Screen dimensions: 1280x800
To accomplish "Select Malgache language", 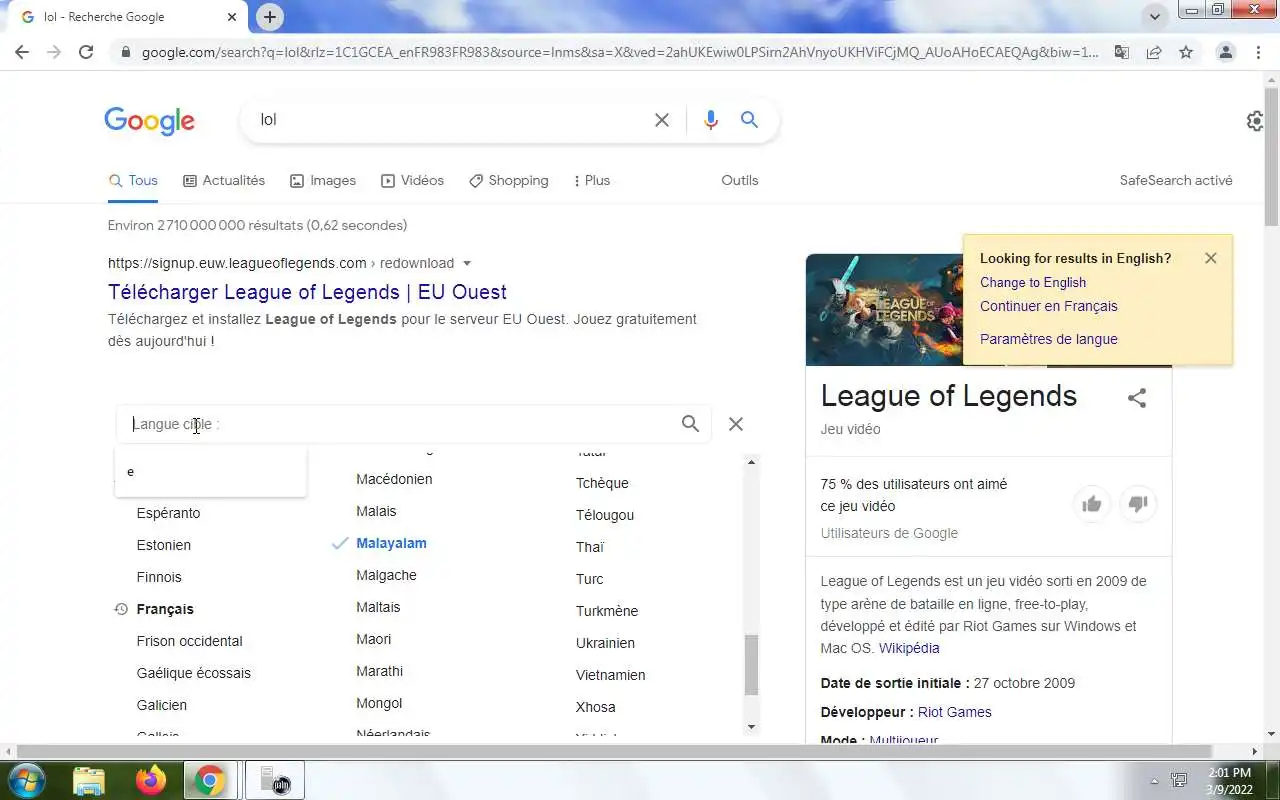I will [386, 576].
